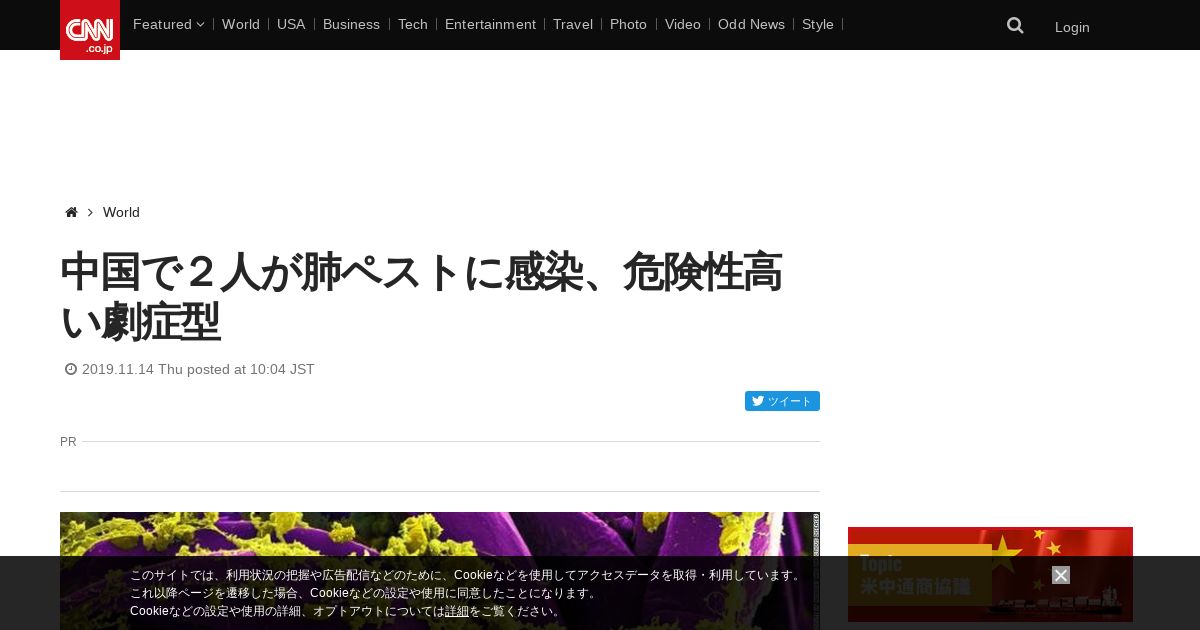Navigate to the Travel section
1200x630 pixels.
[x=573, y=24]
